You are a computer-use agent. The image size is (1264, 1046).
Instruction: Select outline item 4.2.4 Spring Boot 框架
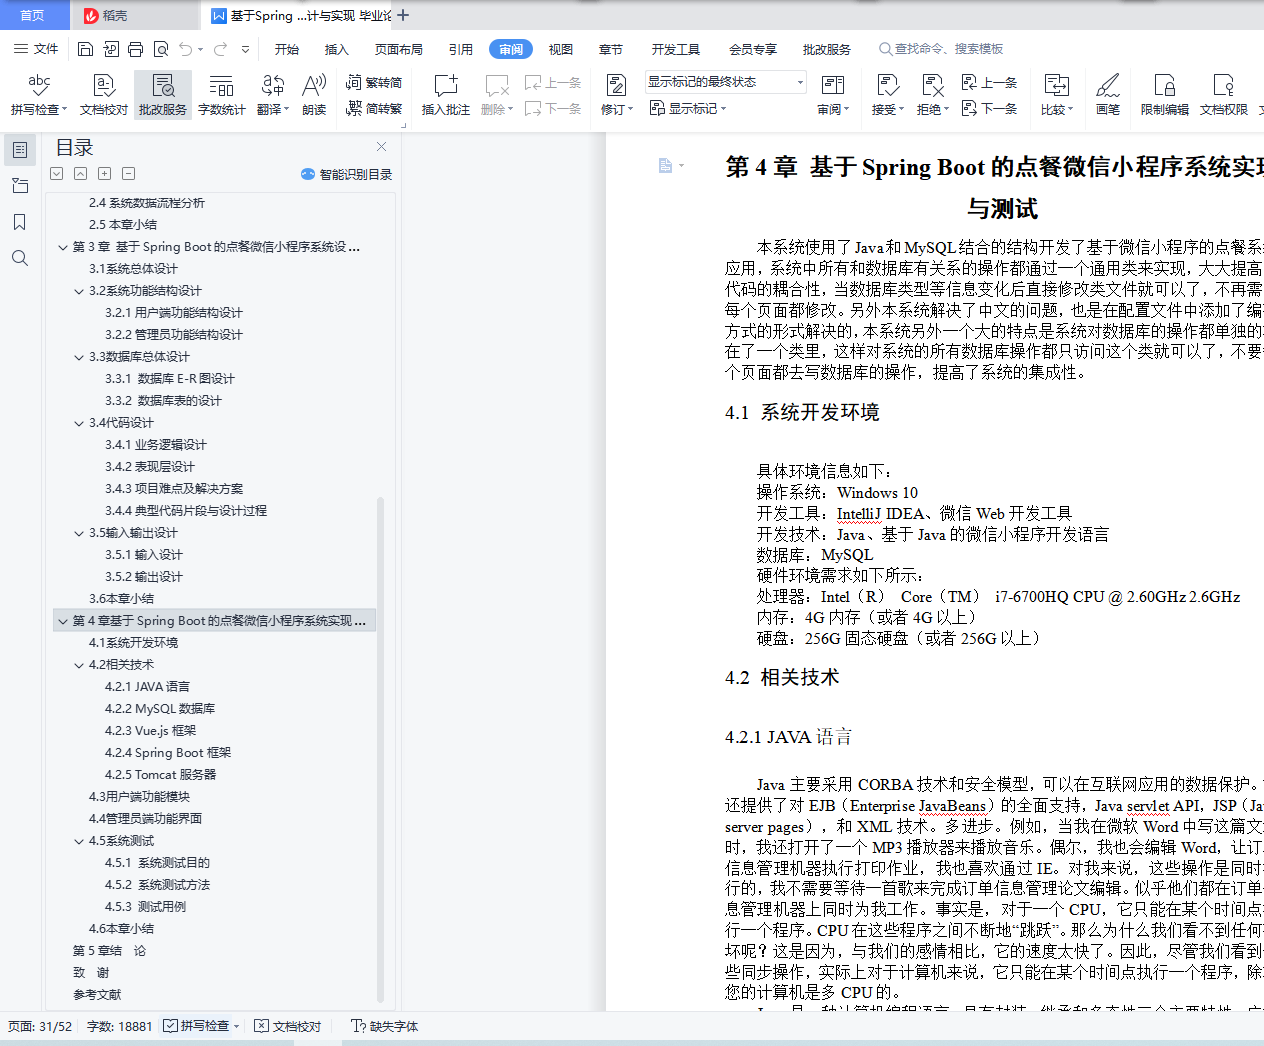coord(168,753)
